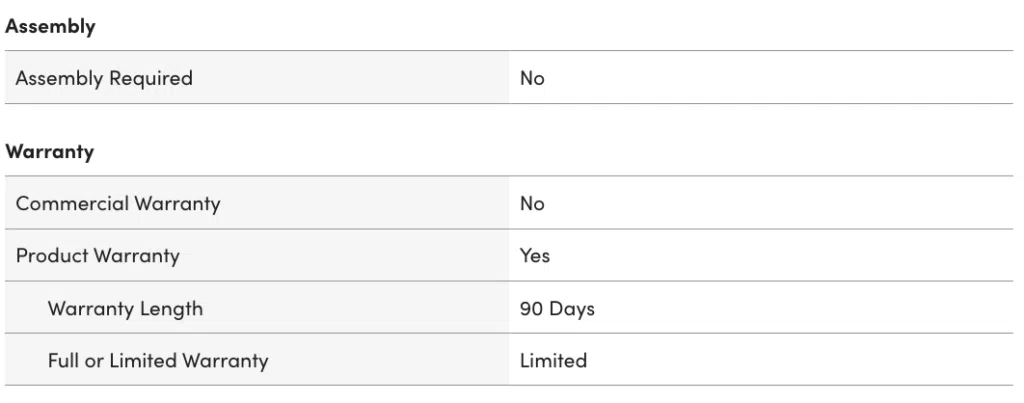This screenshot has width=1024, height=403.
Task: Click the Assembly section heading
Action: point(50,27)
